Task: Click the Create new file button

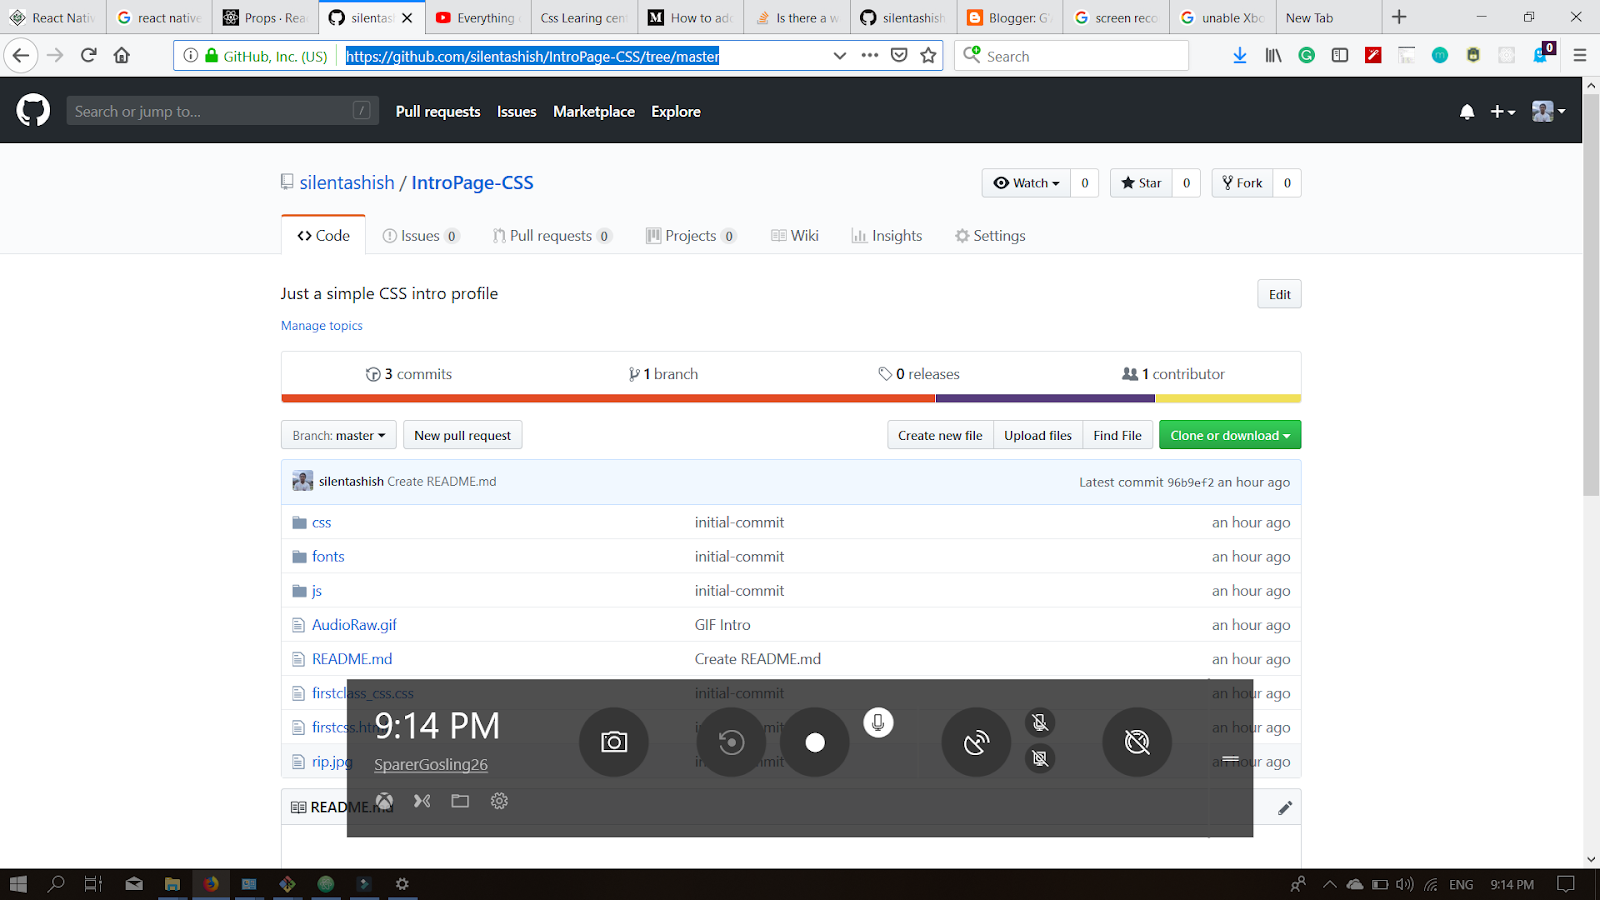Action: (x=939, y=434)
